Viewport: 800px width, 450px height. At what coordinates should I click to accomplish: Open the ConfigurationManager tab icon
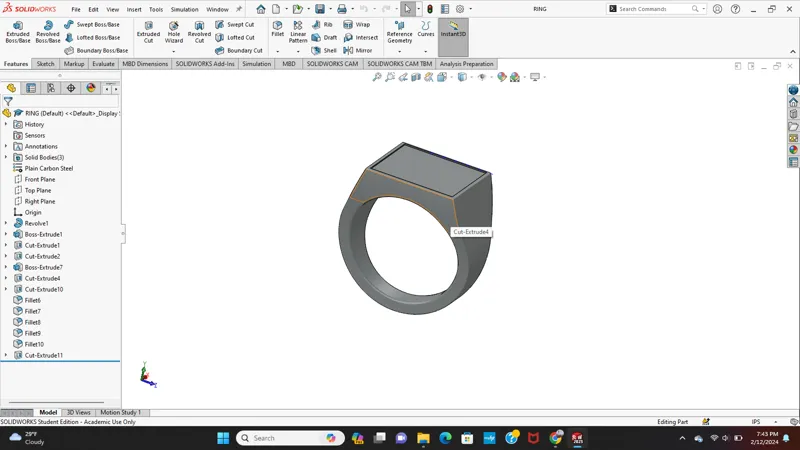tap(51, 88)
